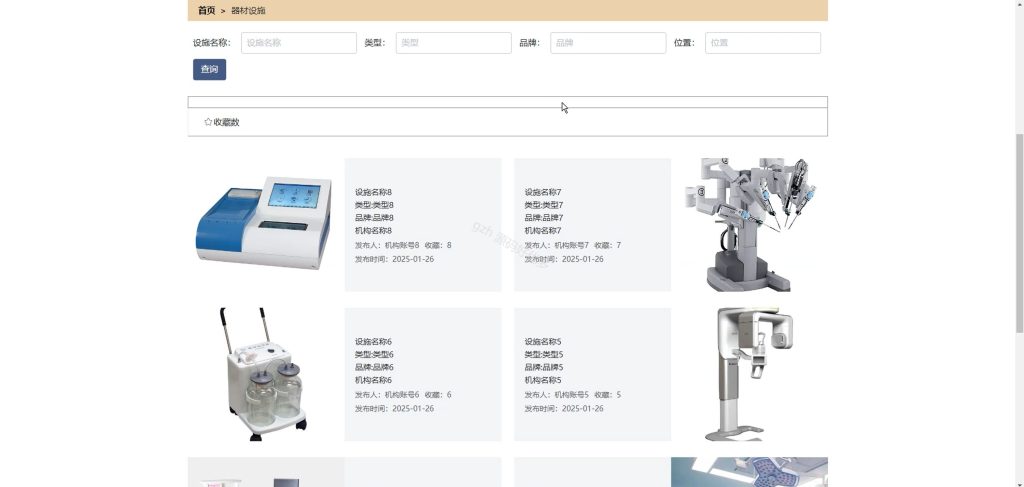Open the operating room light image

click(749, 472)
